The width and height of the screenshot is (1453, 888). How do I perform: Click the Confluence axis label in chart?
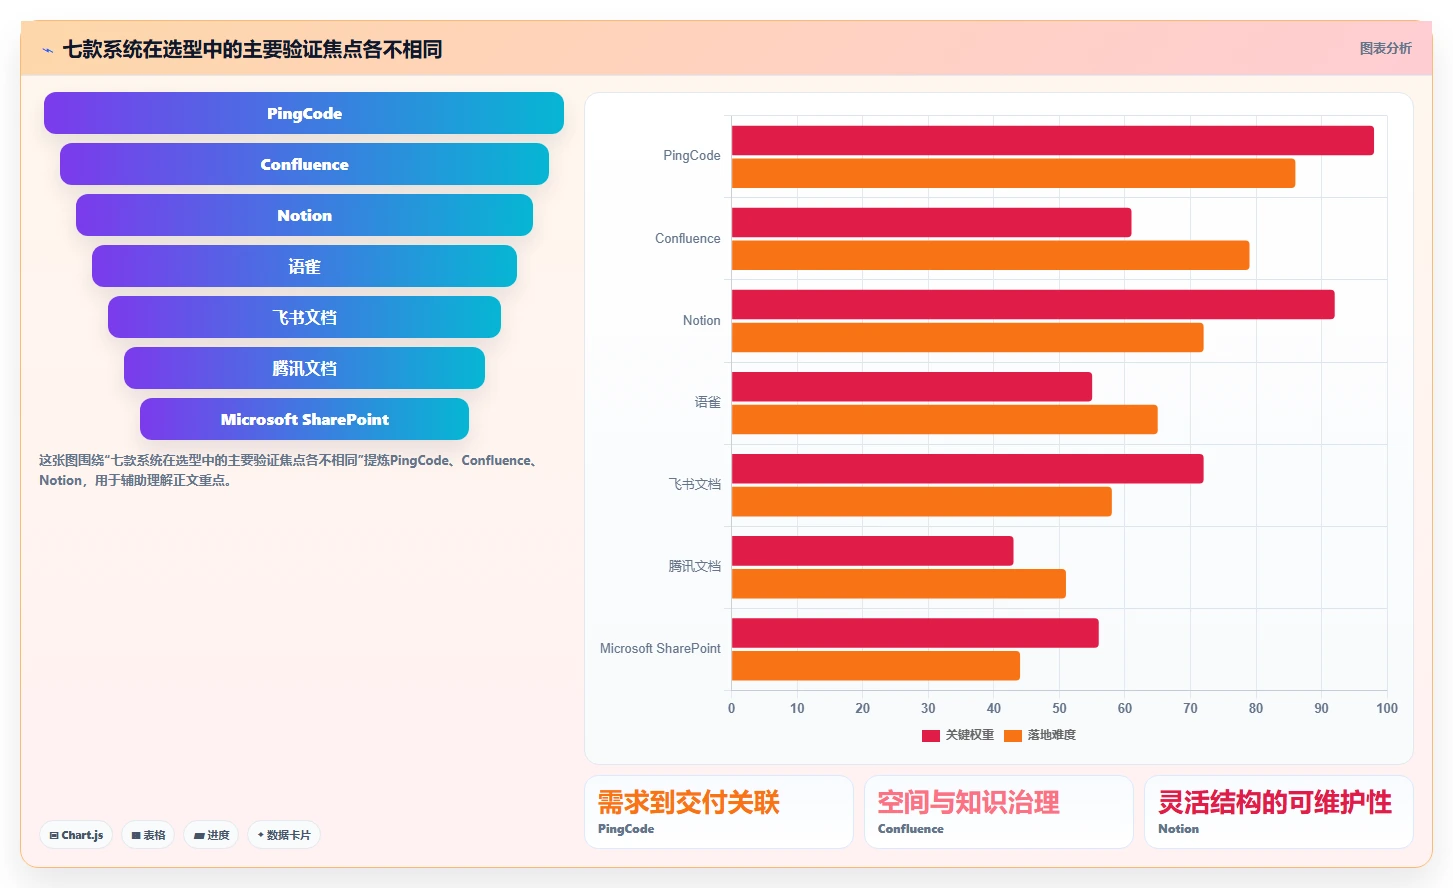pos(687,238)
